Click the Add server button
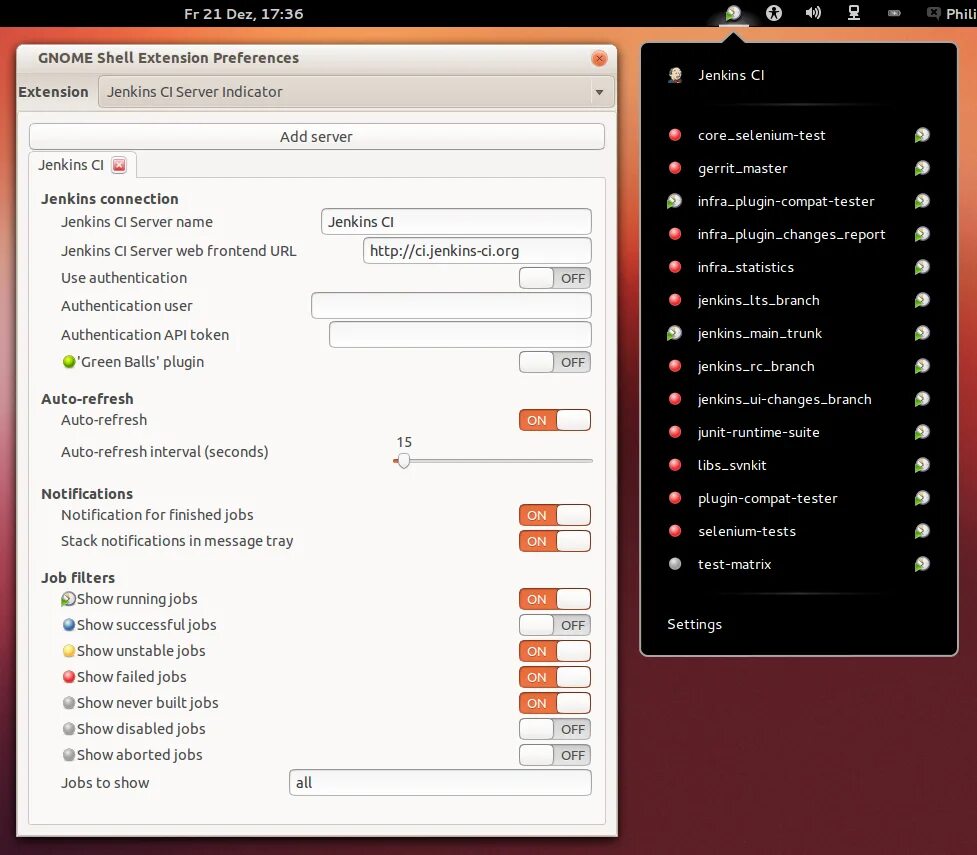This screenshot has height=855, width=977. coord(317,136)
